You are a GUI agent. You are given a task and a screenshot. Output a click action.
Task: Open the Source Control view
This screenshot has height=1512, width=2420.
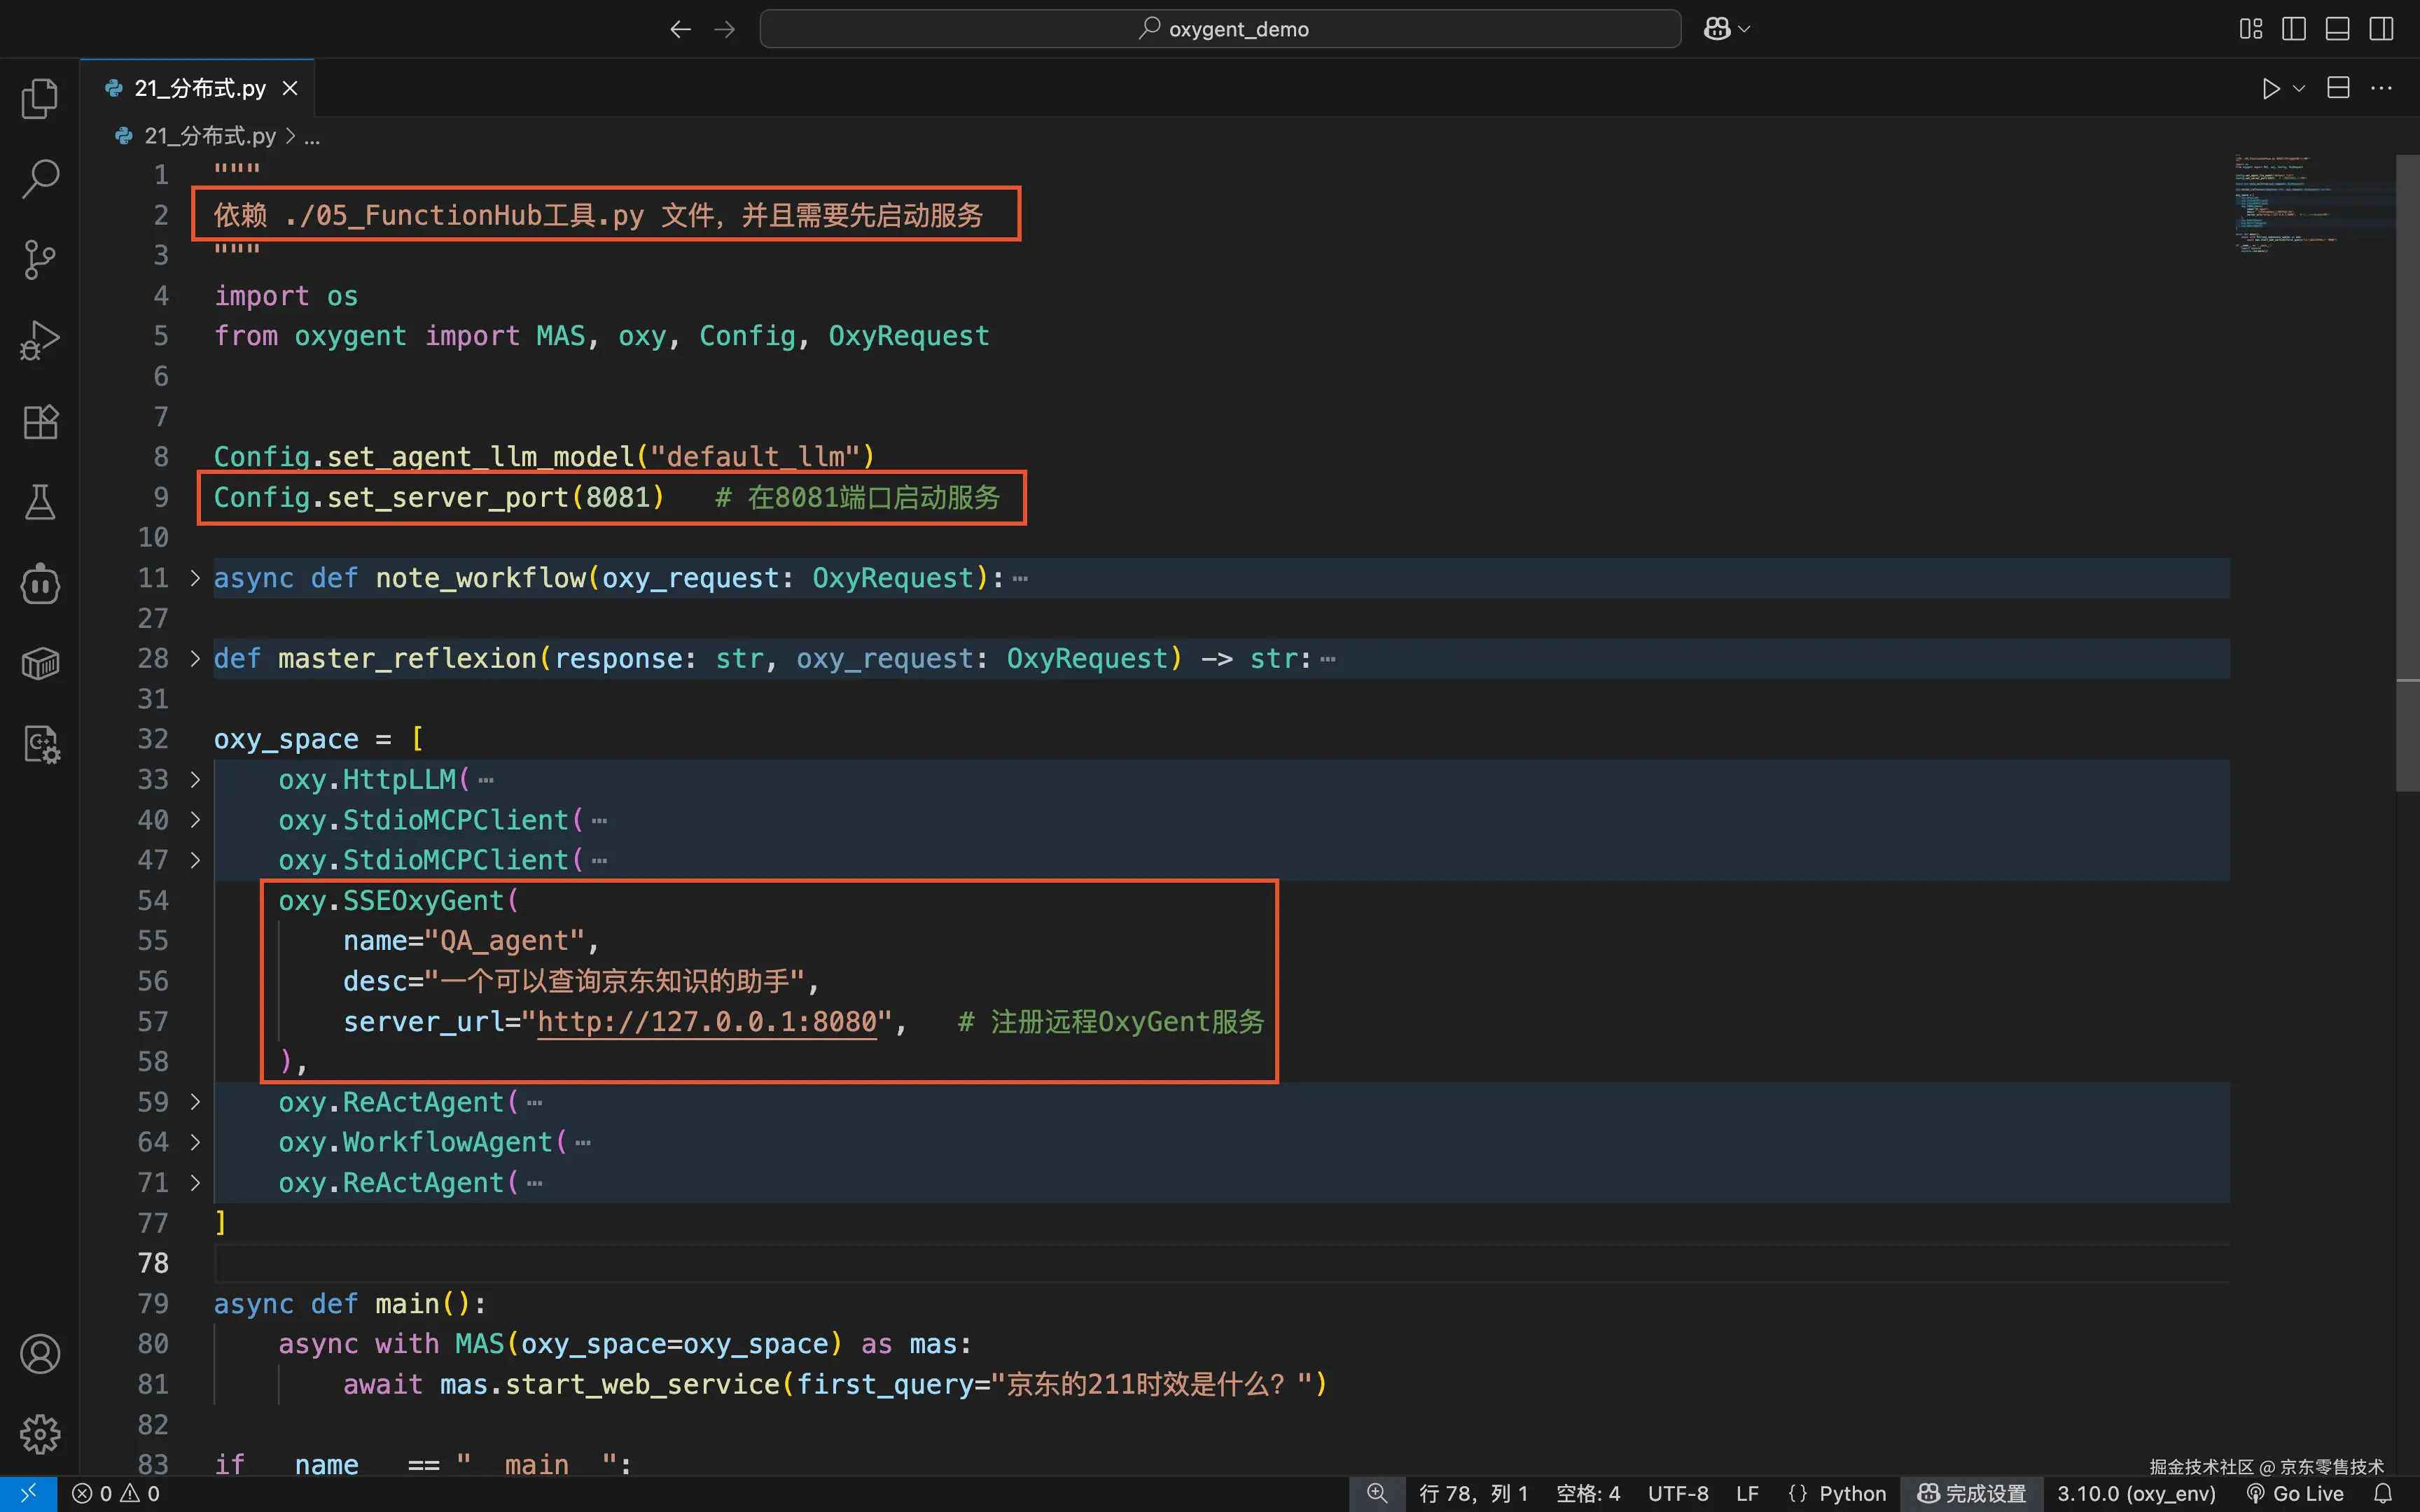40,259
